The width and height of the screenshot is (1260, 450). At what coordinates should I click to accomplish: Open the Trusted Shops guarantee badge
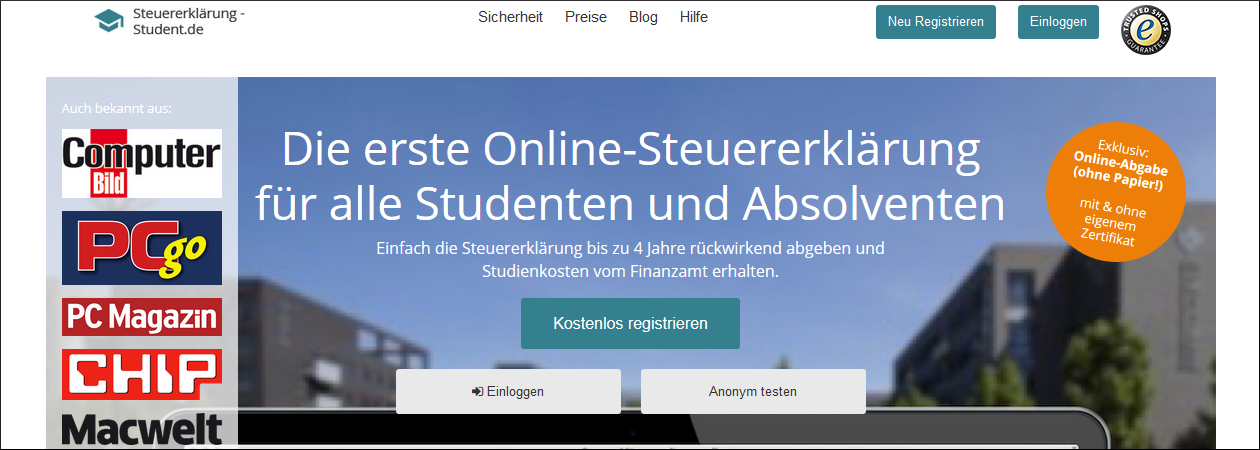click(1146, 29)
